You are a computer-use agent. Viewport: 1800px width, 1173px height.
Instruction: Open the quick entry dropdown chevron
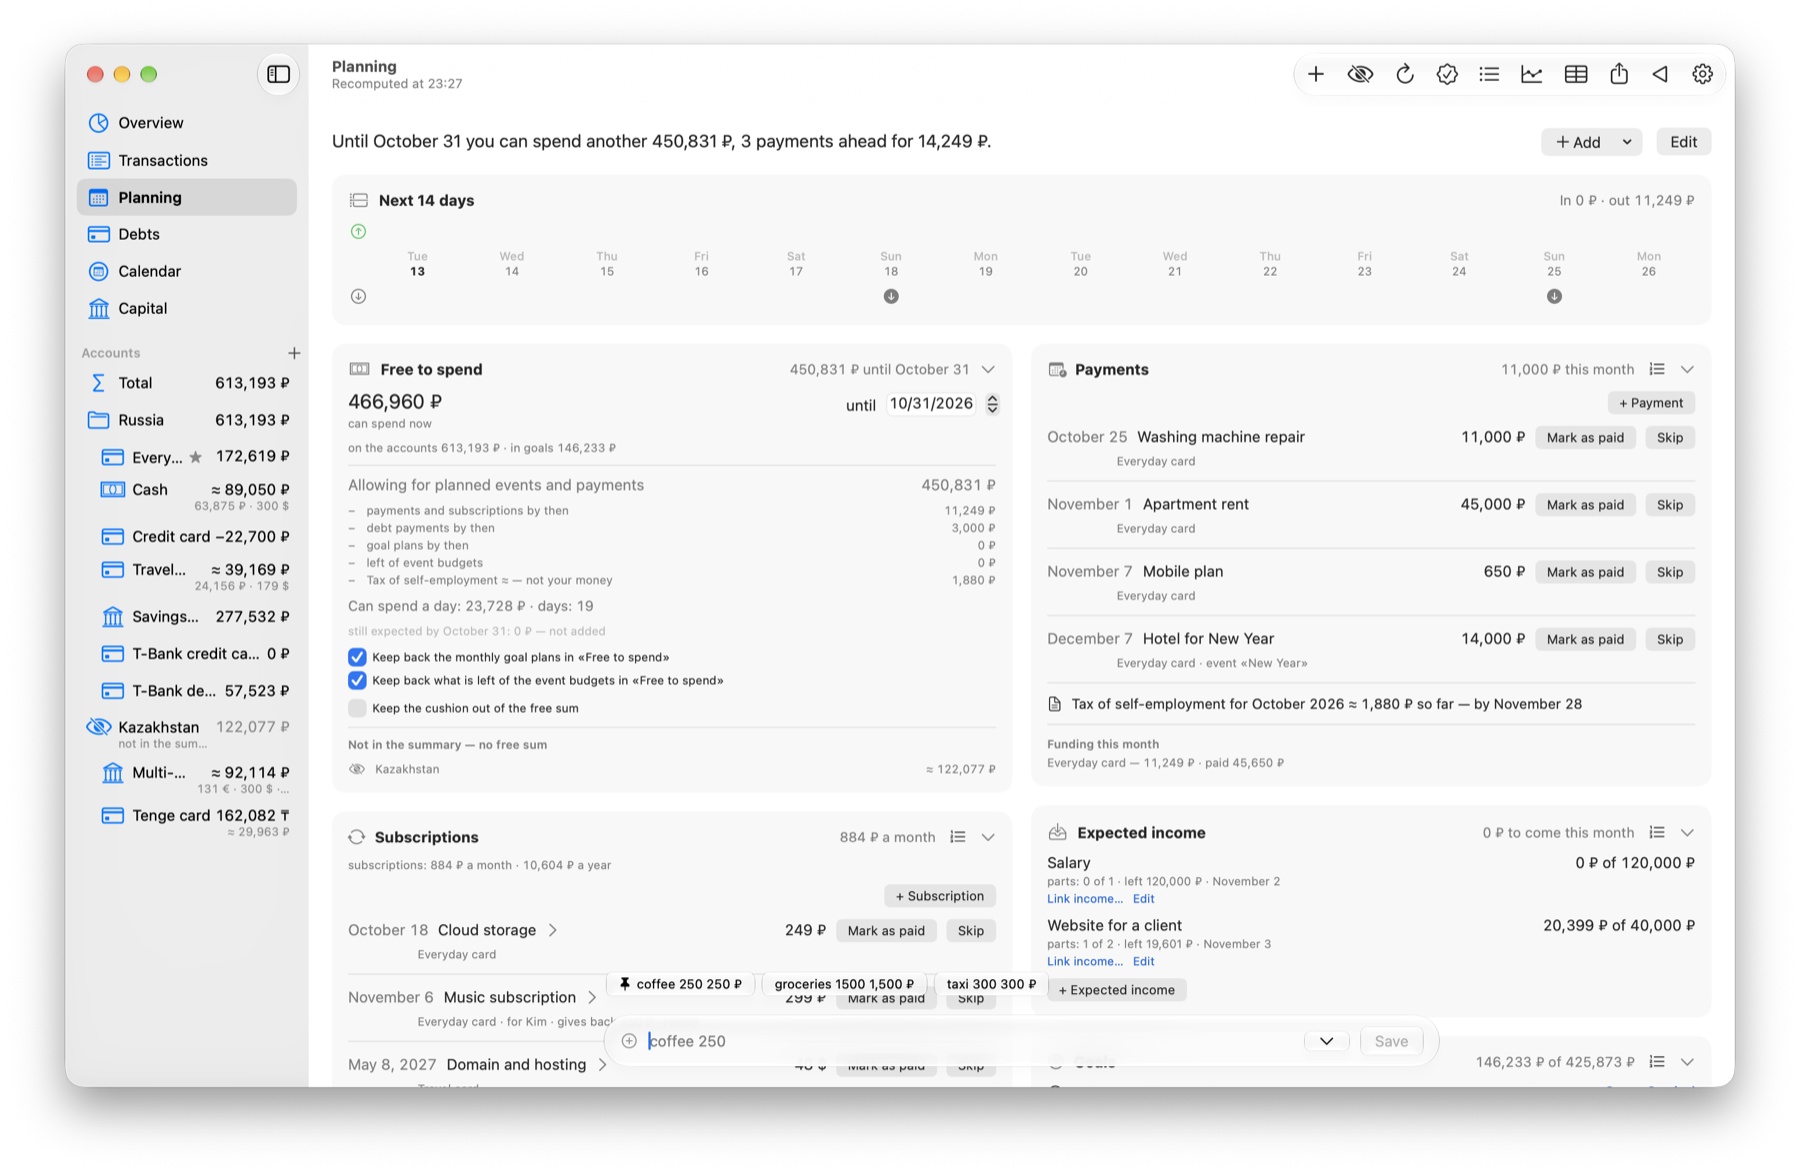(x=1326, y=1041)
